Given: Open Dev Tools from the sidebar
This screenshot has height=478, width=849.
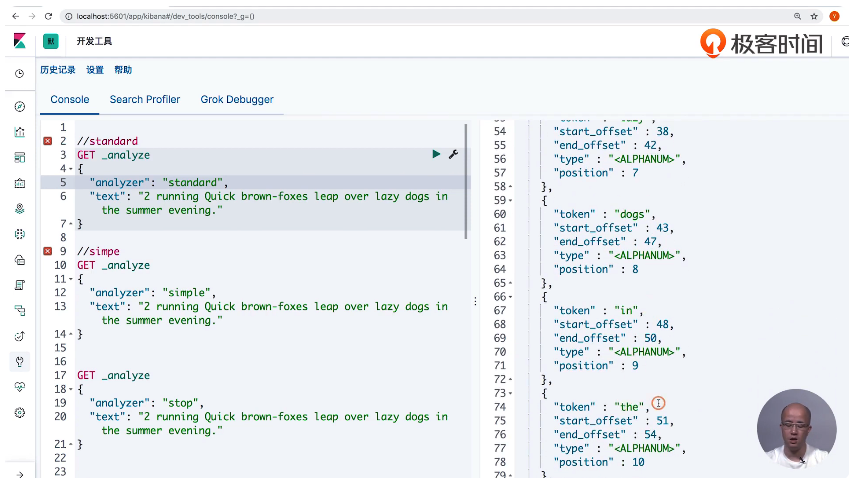Looking at the screenshot, I should tap(19, 361).
